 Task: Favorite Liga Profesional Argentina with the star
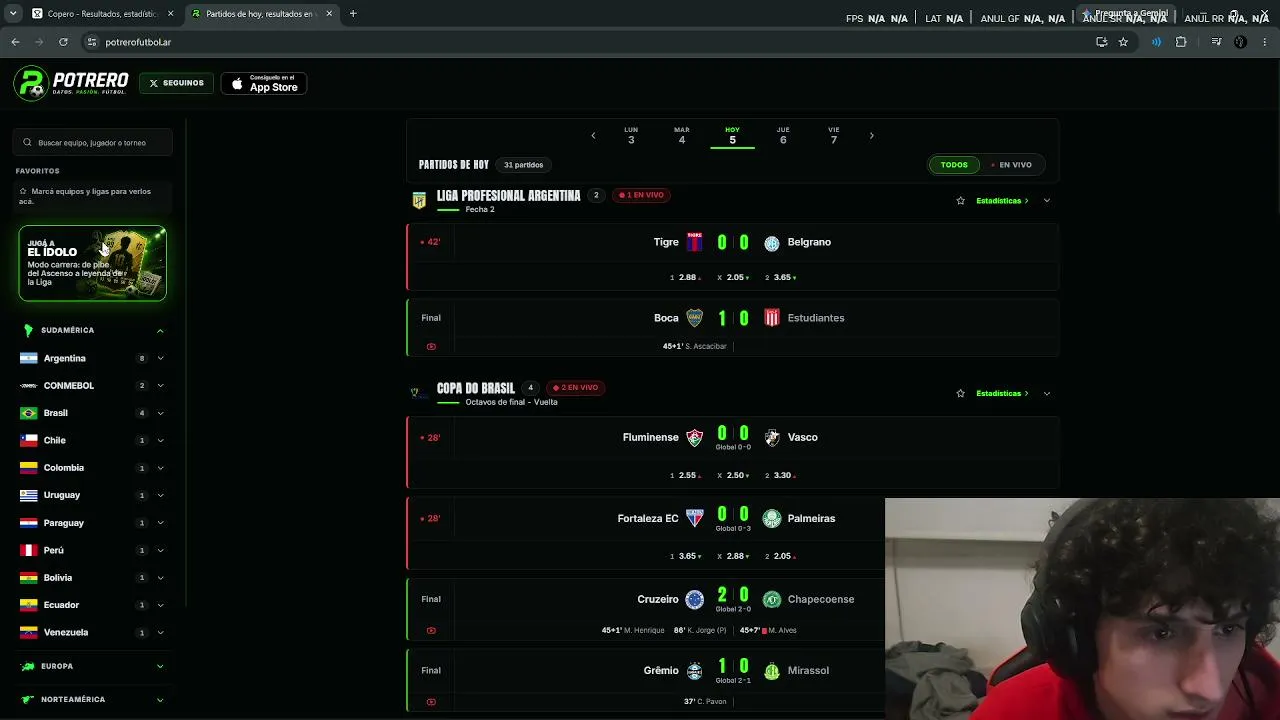[x=961, y=201]
